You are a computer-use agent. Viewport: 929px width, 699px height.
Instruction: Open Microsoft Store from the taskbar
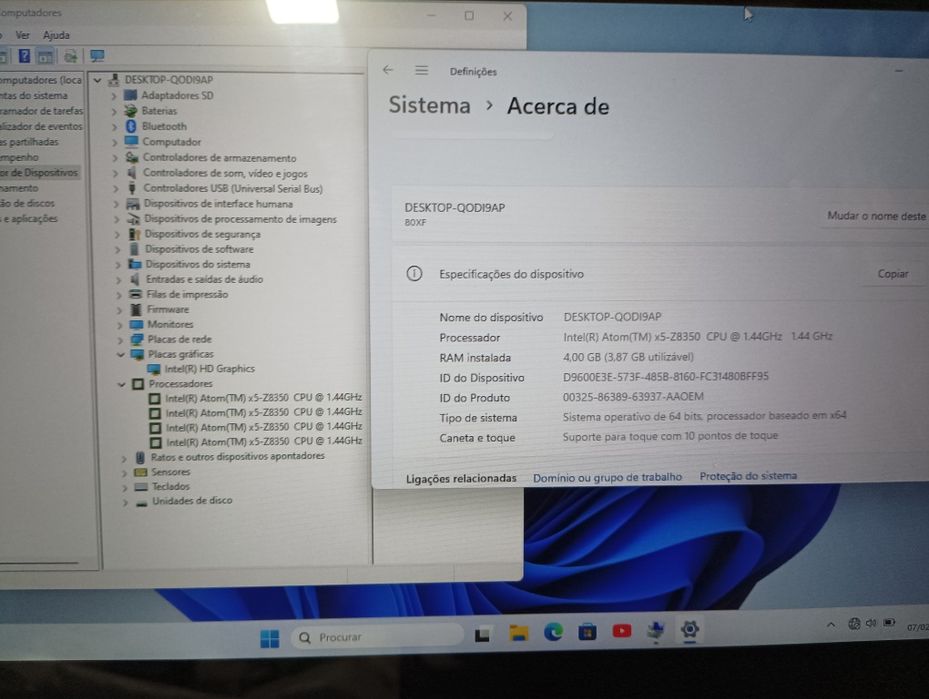point(587,632)
